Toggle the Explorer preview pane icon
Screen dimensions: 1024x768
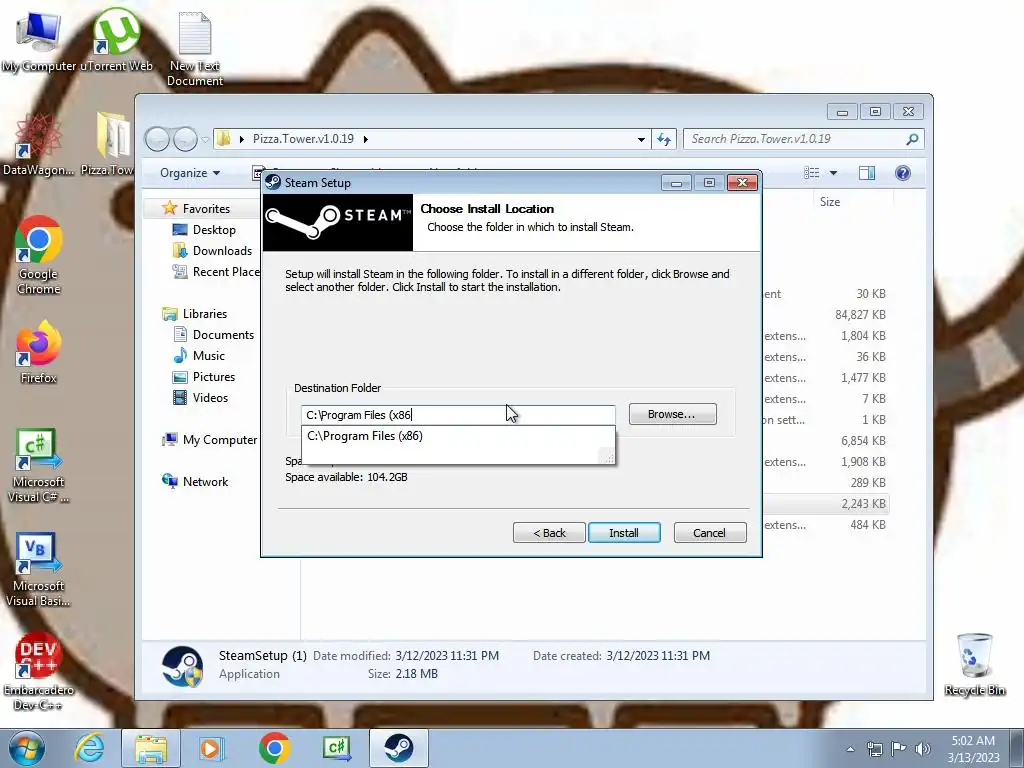867,173
